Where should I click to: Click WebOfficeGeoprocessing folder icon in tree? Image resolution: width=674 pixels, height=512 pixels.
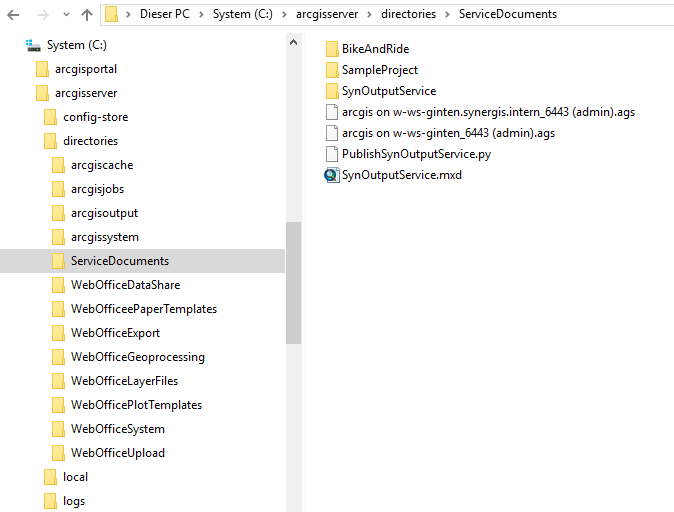click(58, 357)
